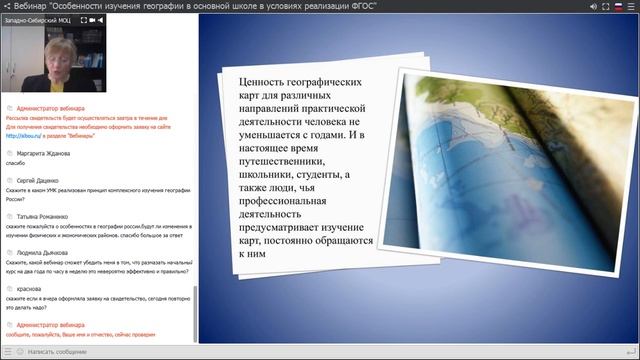The width and height of the screenshot is (640, 360).
Task: Mute the presenter video speaker icon
Action: click(x=100, y=20)
